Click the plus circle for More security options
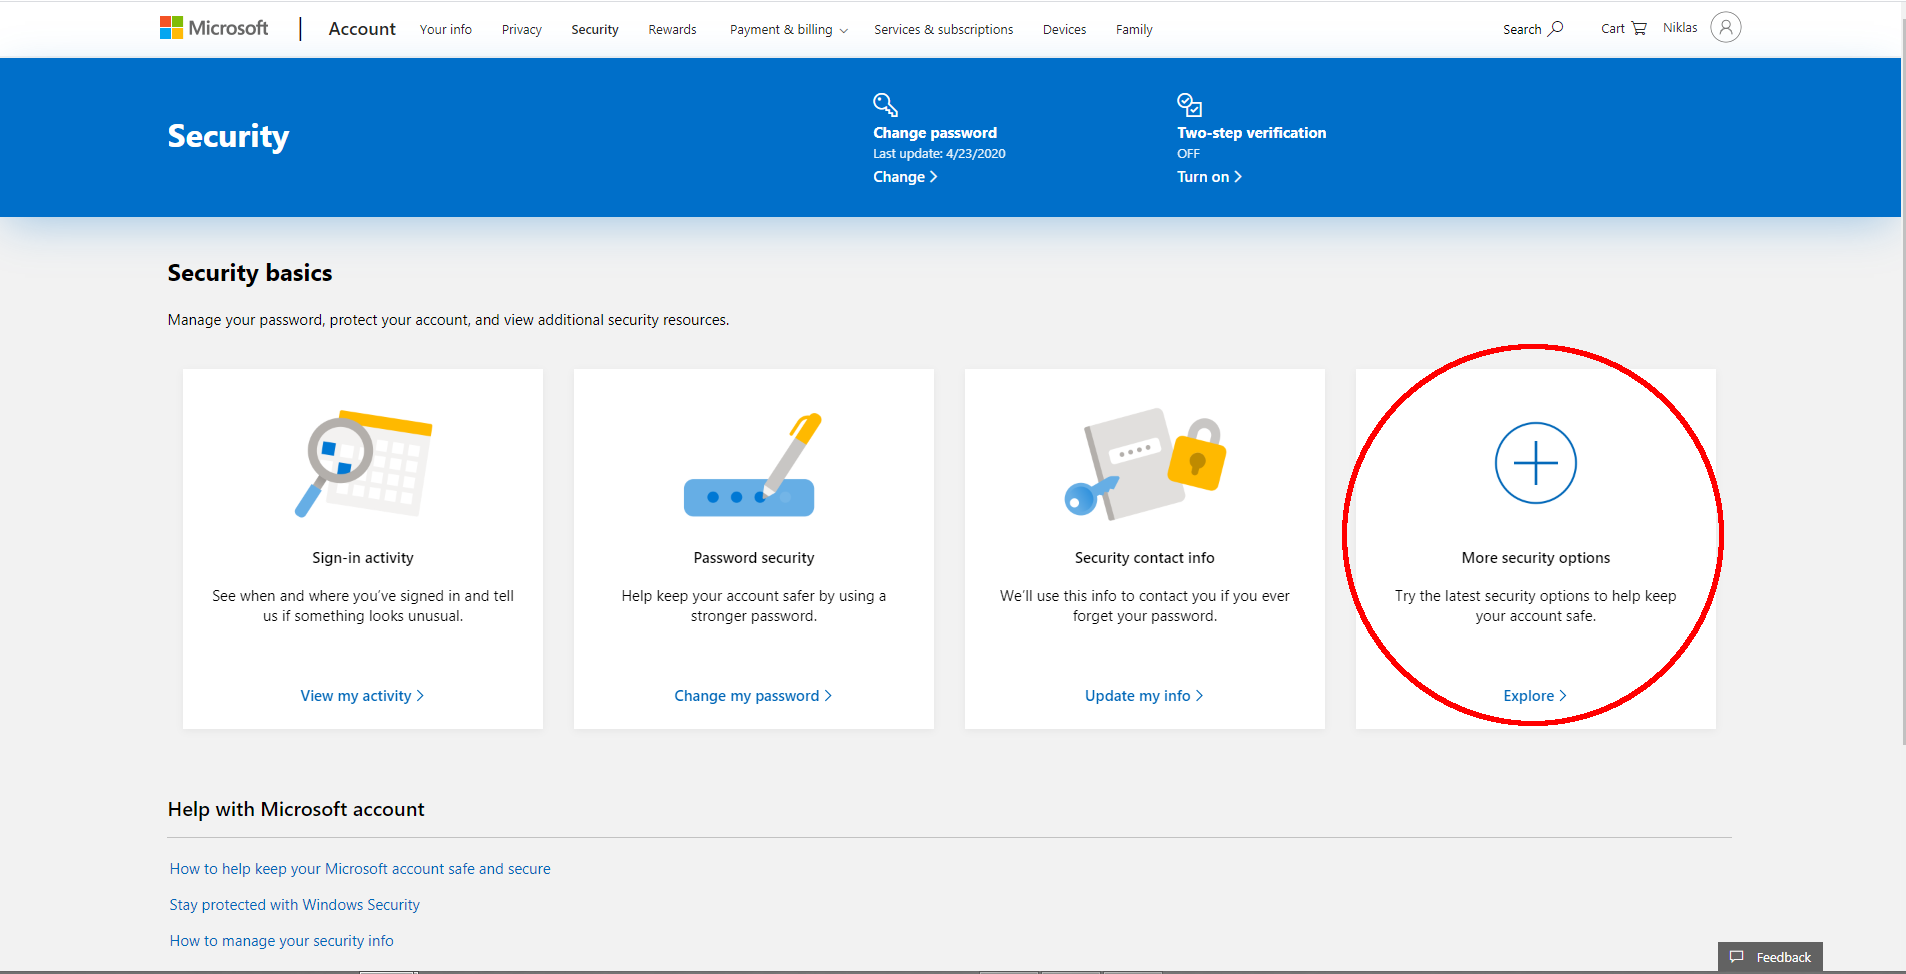 [1535, 463]
